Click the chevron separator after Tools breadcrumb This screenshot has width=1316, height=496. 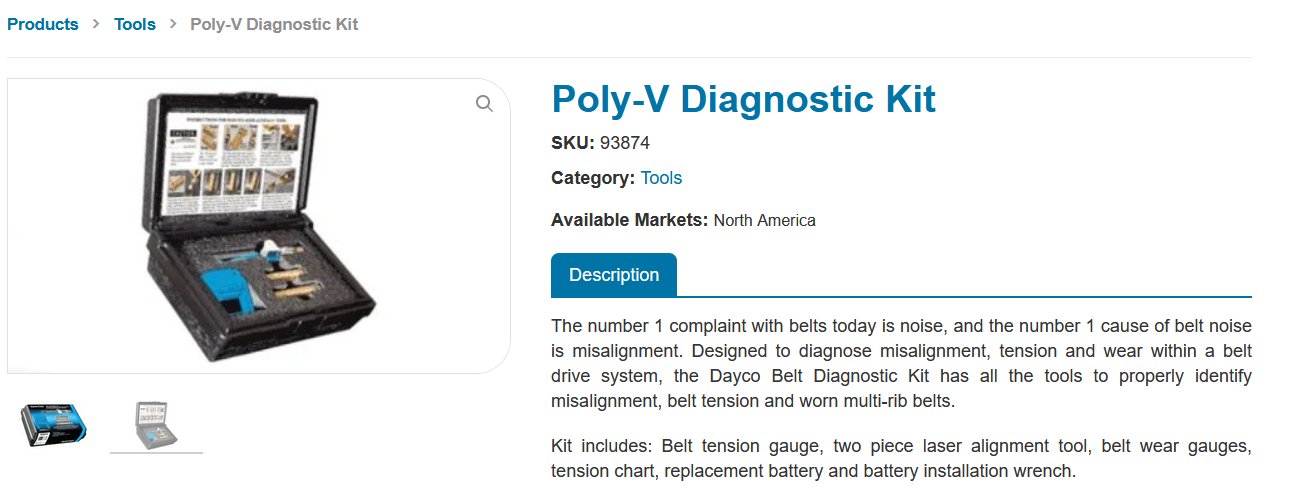[173, 24]
